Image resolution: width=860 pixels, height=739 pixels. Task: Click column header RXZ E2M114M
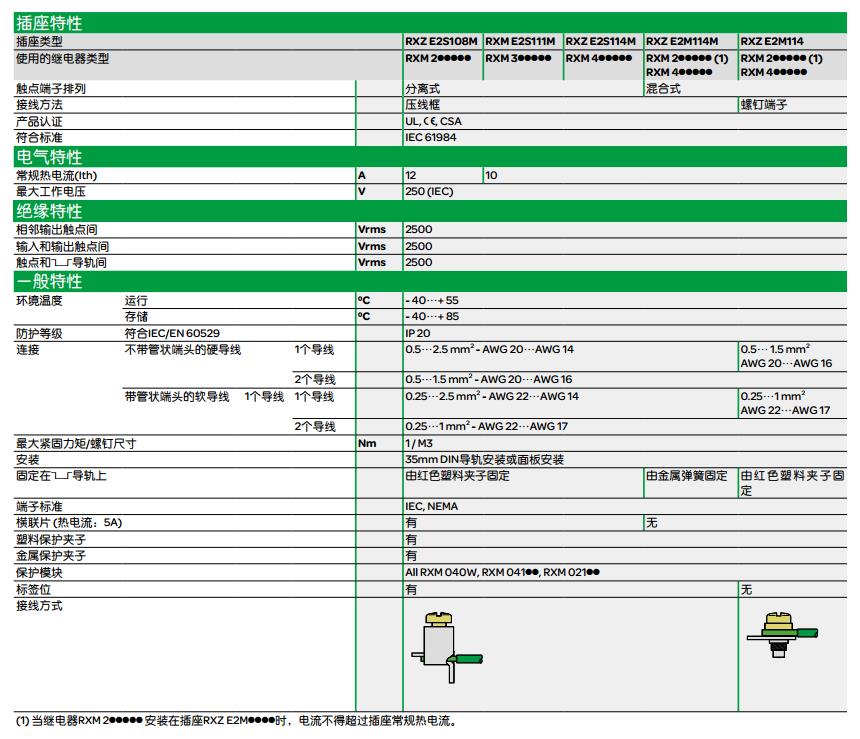pyautogui.click(x=682, y=41)
